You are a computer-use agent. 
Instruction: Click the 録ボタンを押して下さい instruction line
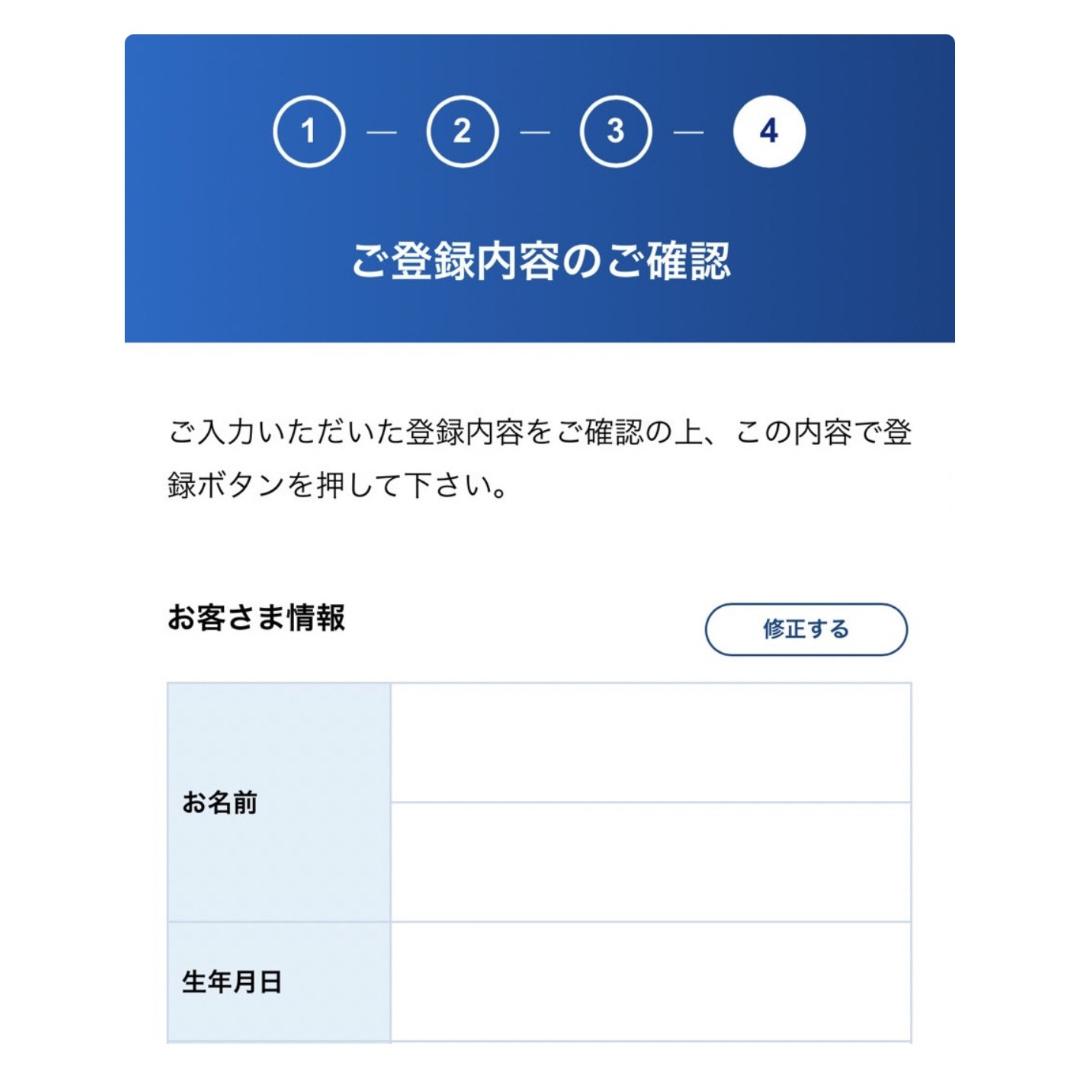click(x=337, y=490)
